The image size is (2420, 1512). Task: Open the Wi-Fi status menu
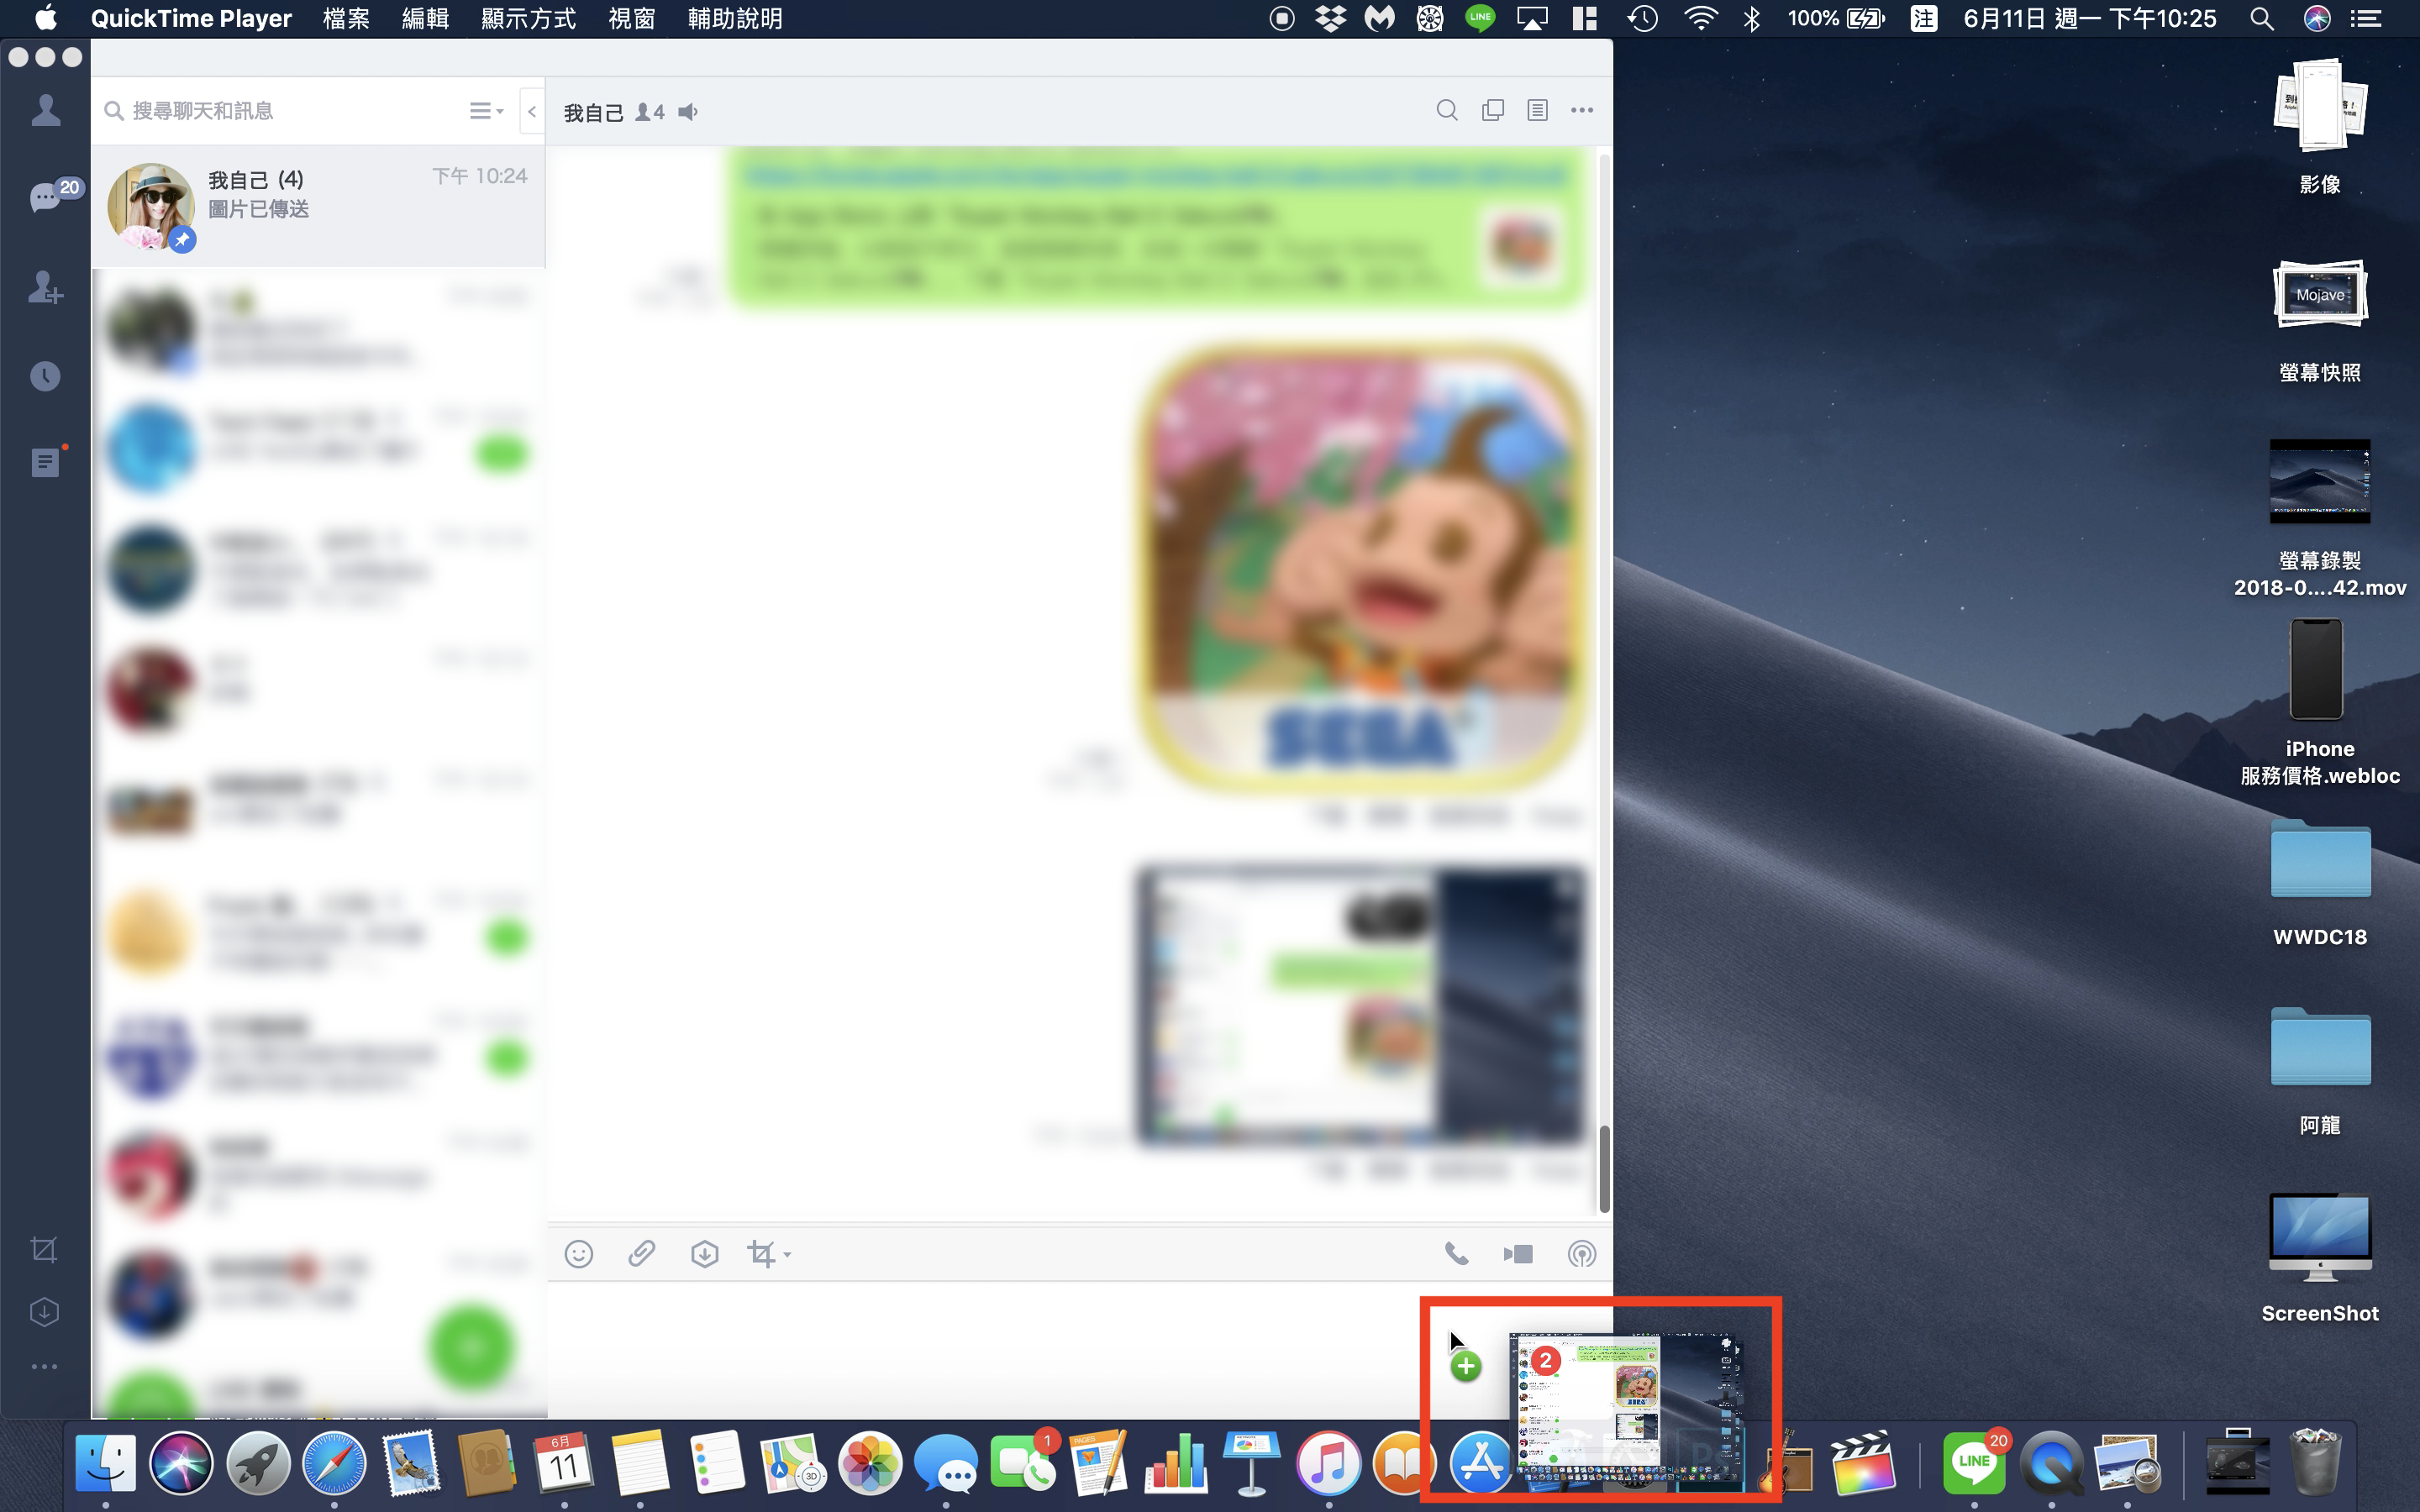(1700, 18)
